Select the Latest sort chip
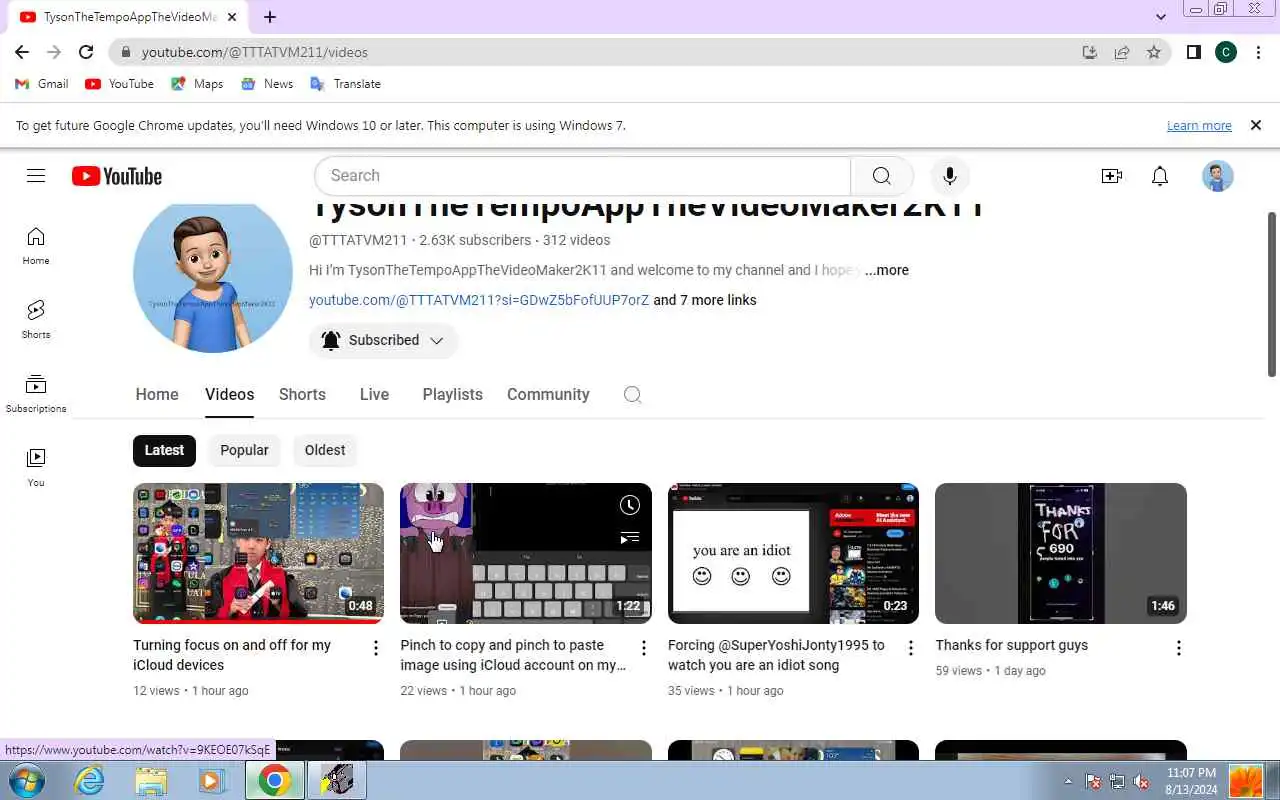Screen dimensions: 1280x800 (x=164, y=450)
